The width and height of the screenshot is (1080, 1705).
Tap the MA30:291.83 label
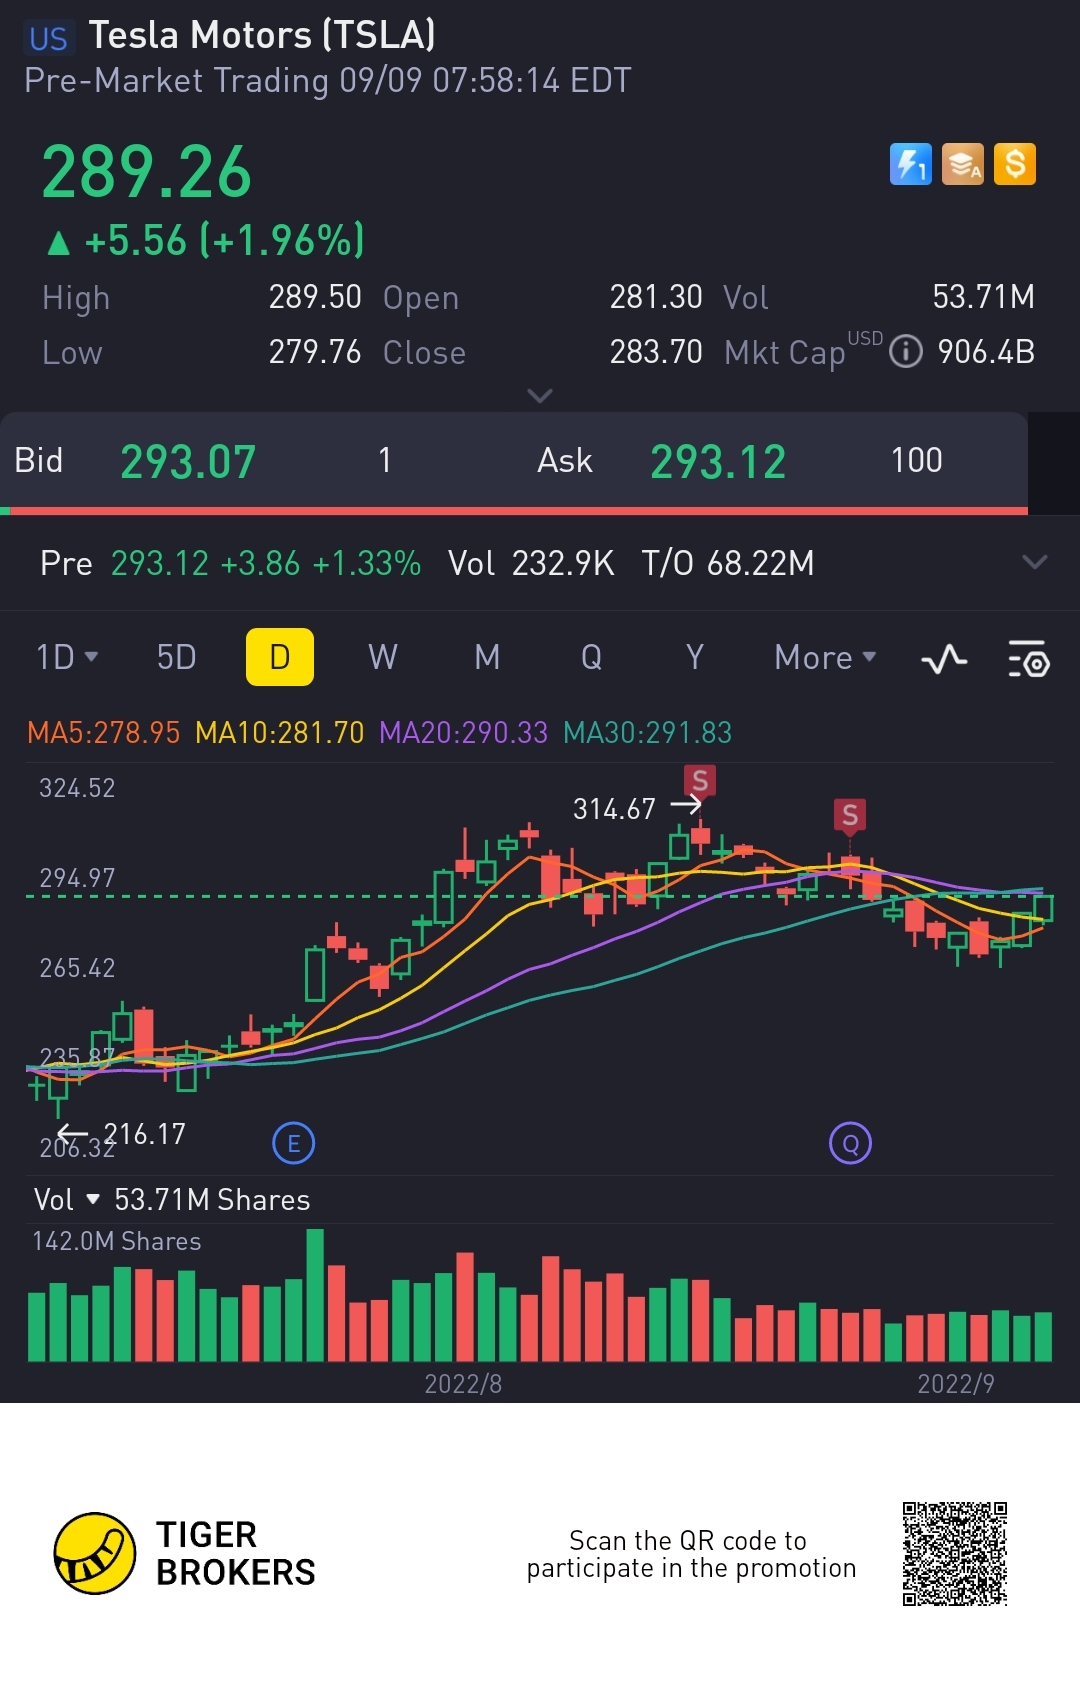tap(647, 733)
